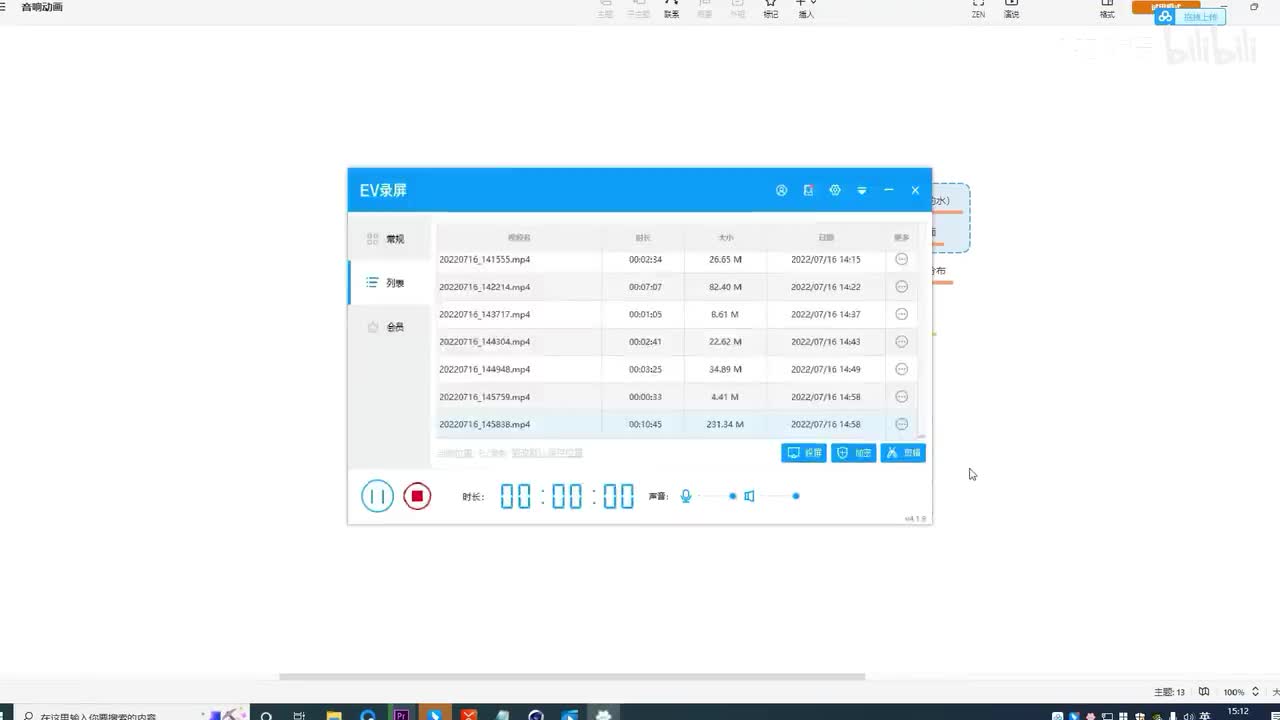Click the 34.89 M size cell
The image size is (1280, 720).
click(725, 369)
